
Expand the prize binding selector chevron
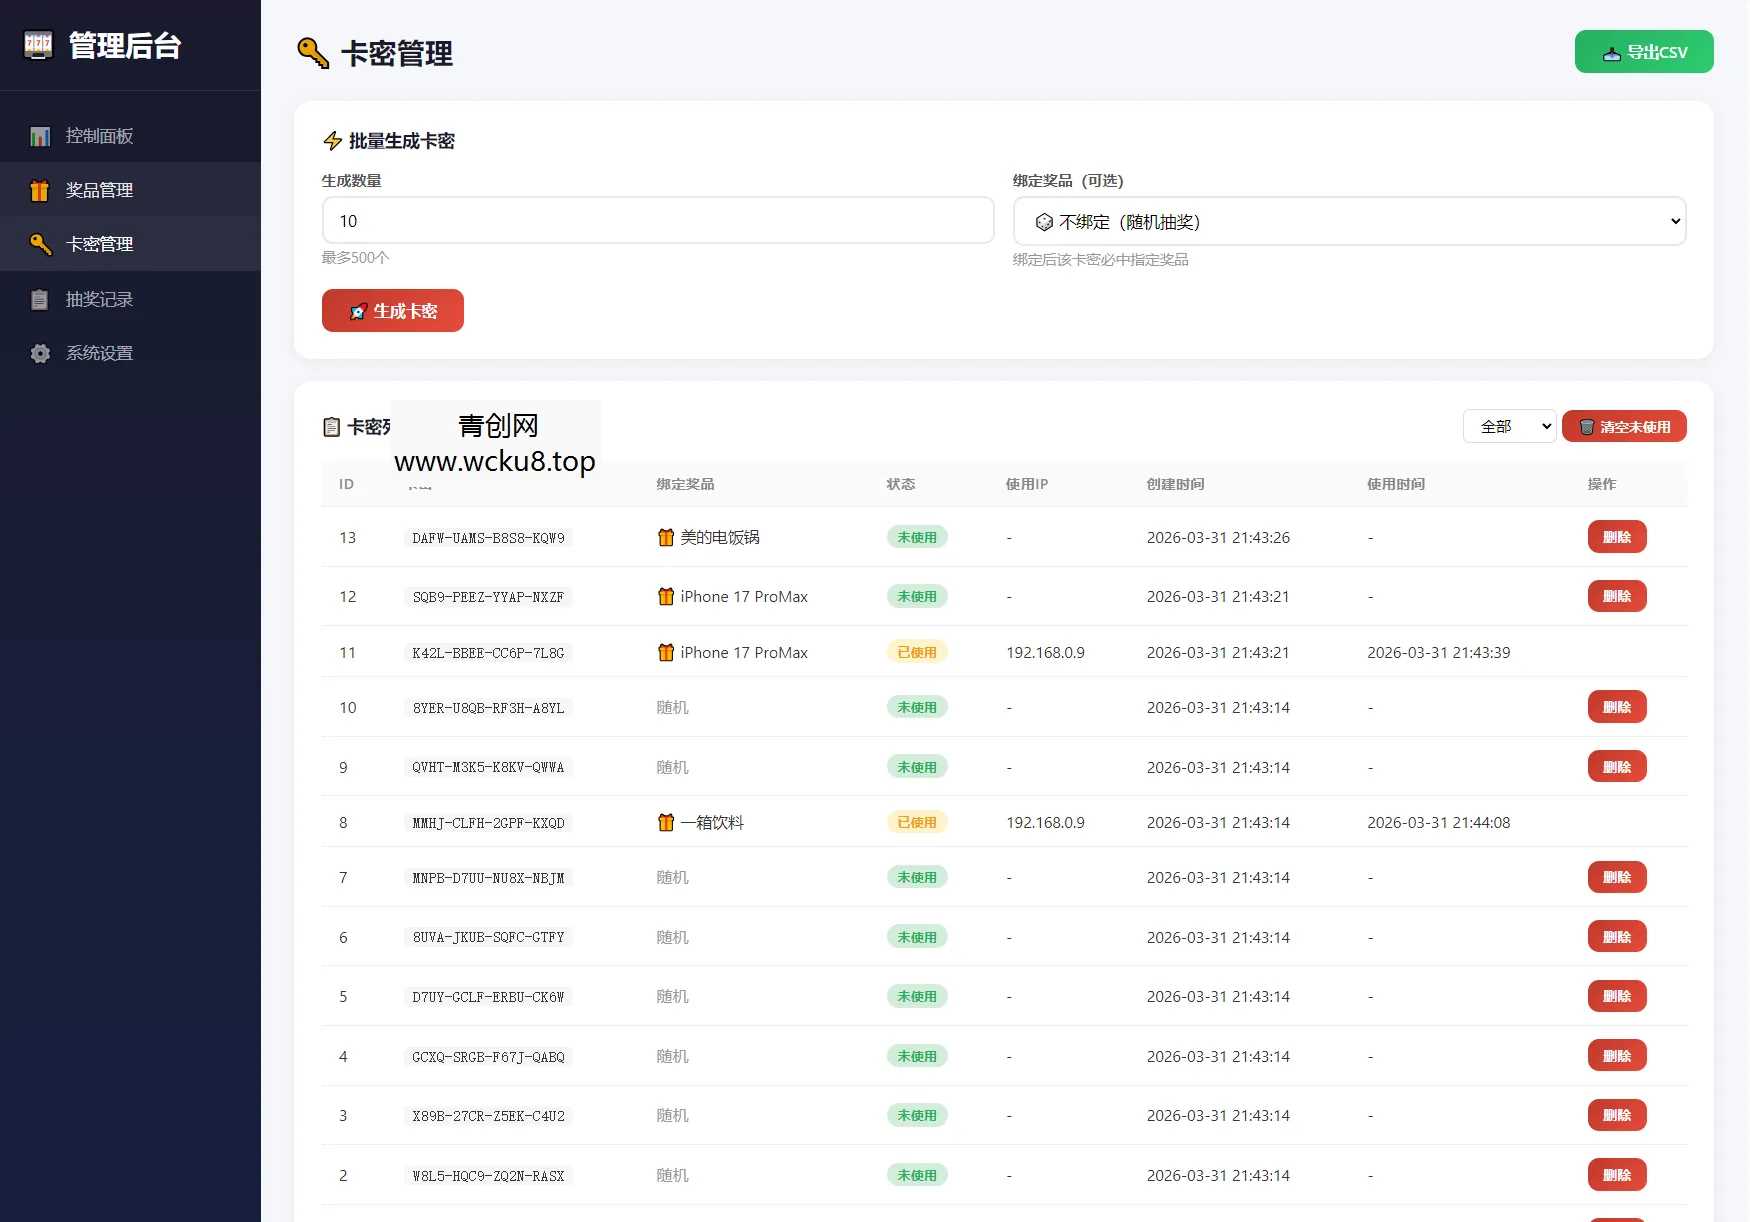(1675, 221)
